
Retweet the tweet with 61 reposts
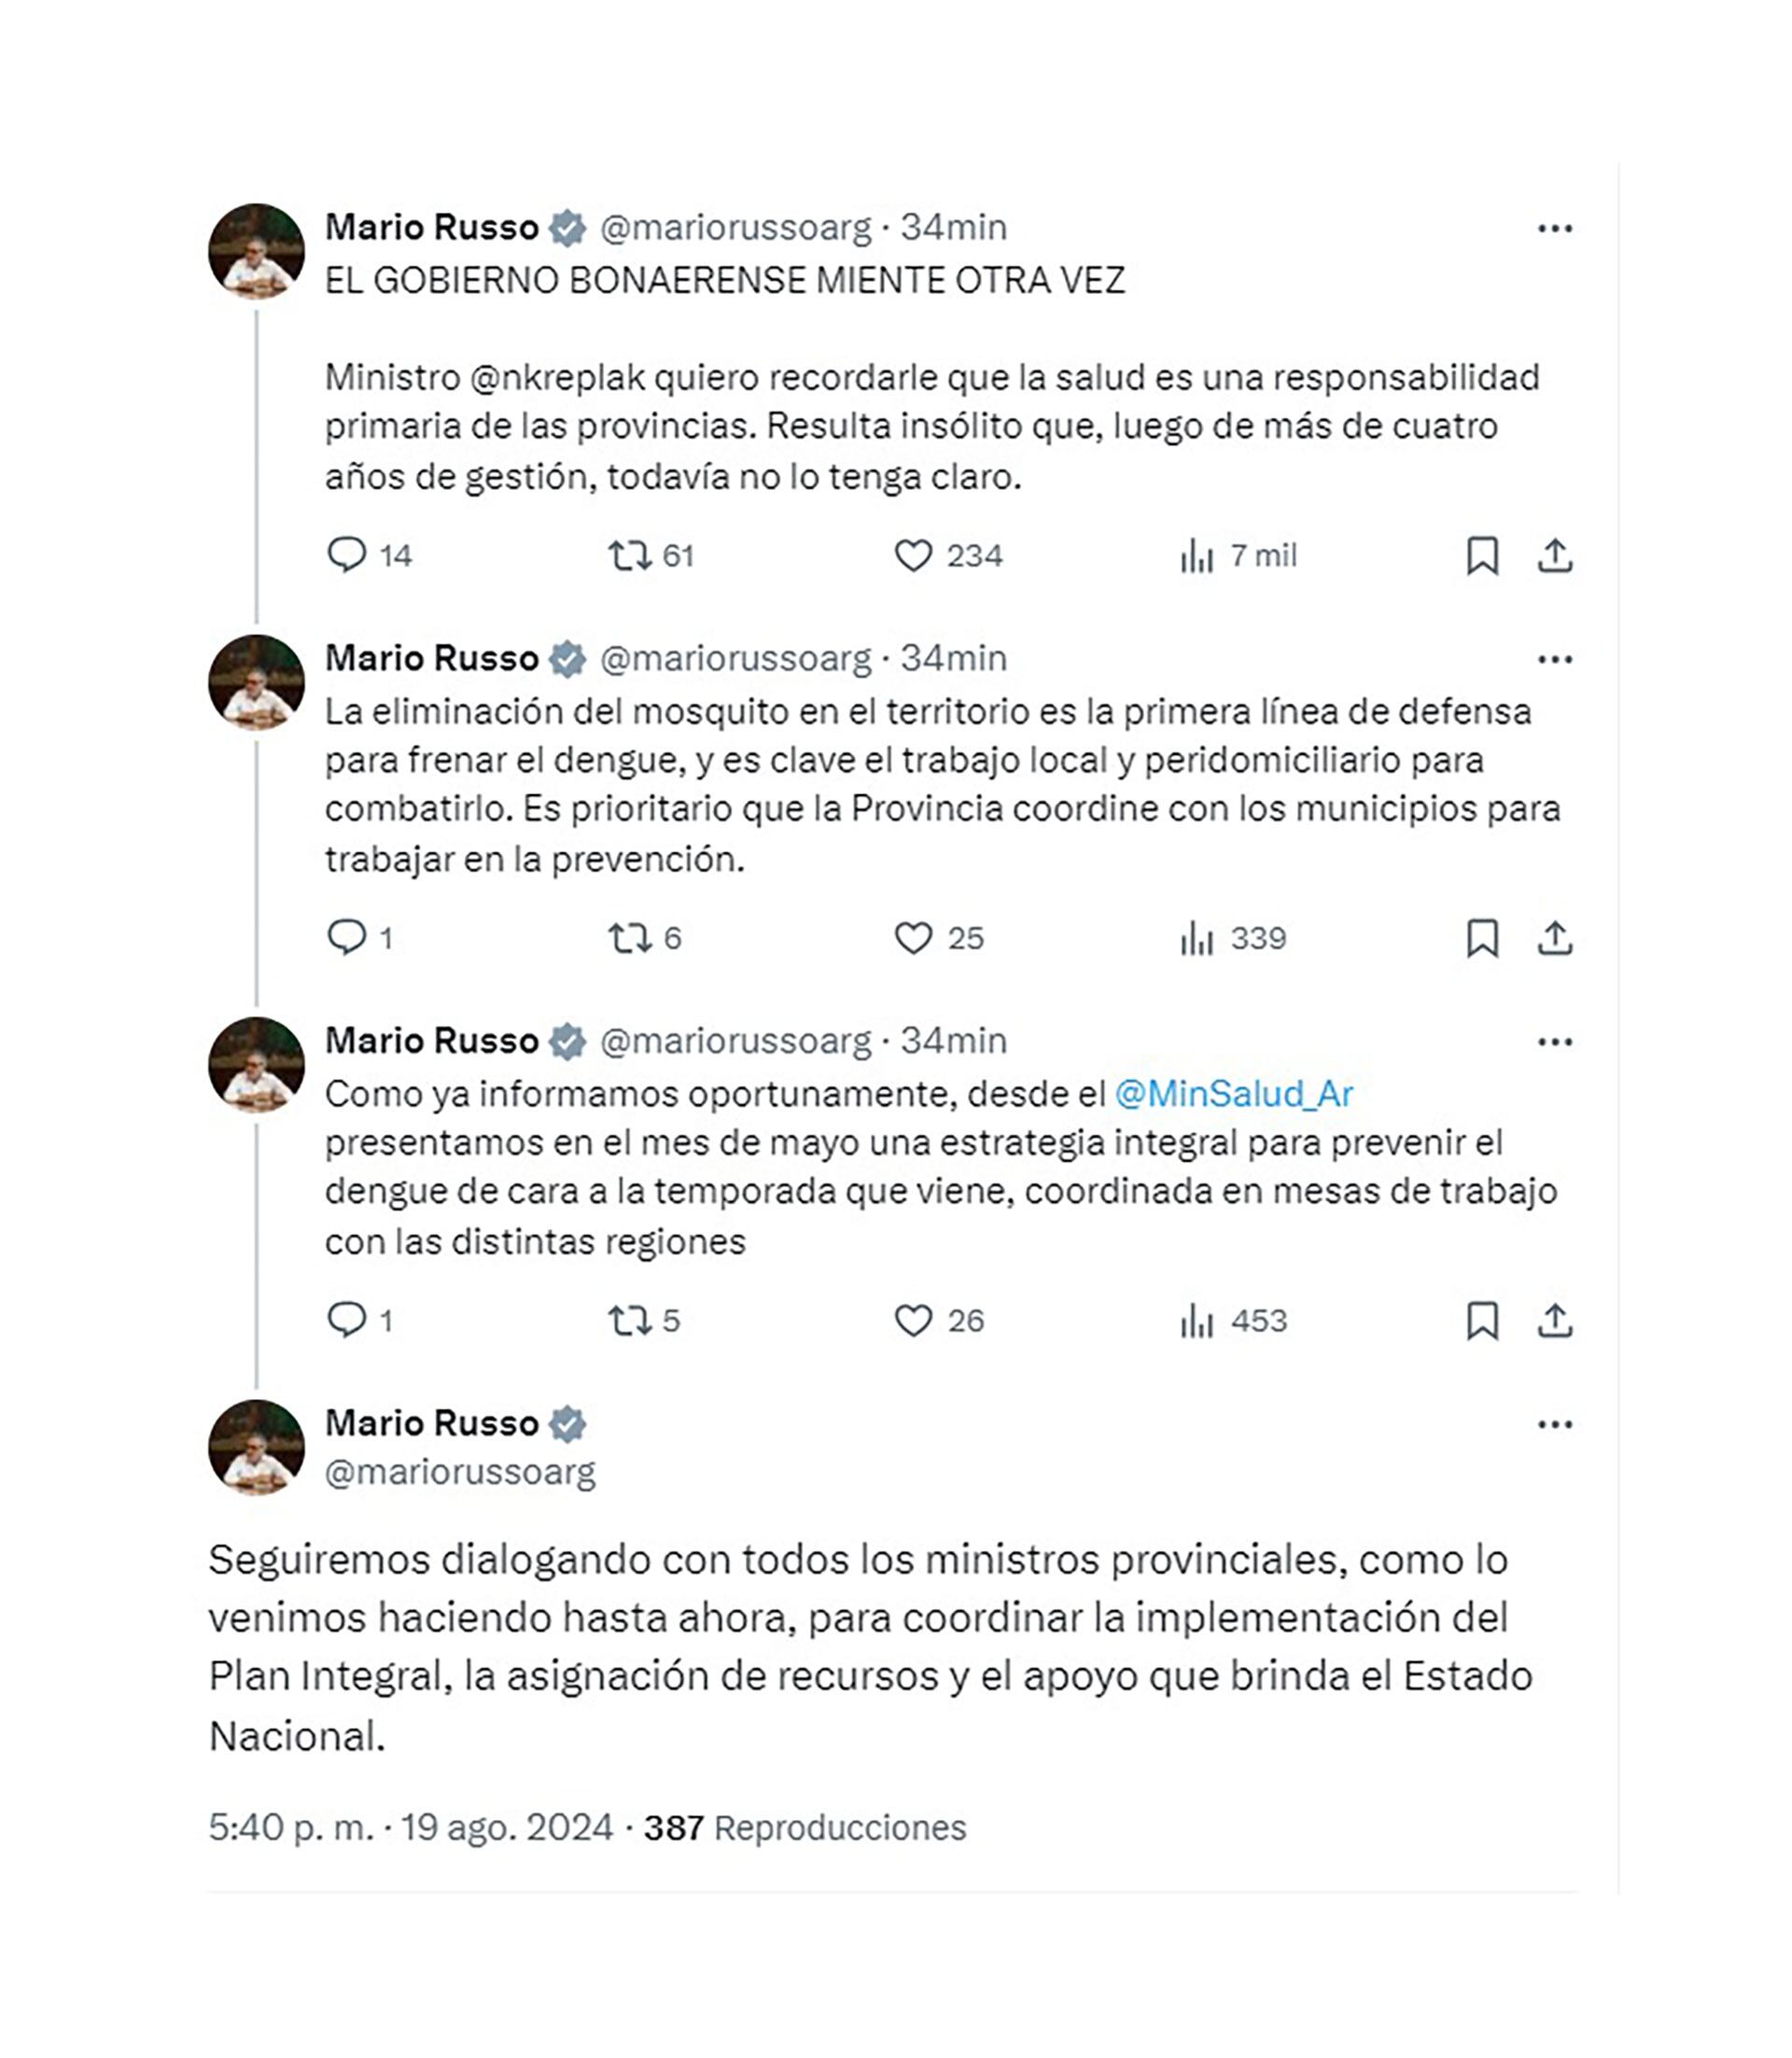(x=630, y=556)
